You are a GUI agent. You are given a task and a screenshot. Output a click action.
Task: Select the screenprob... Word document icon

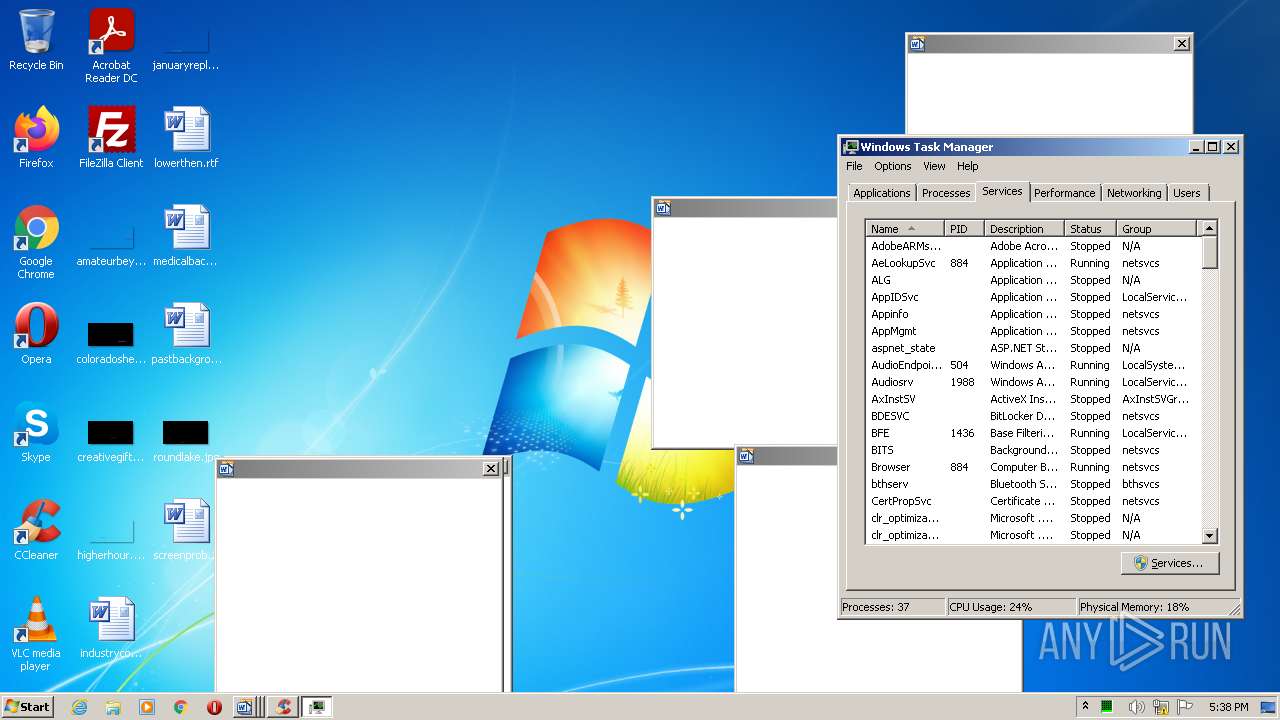(186, 530)
